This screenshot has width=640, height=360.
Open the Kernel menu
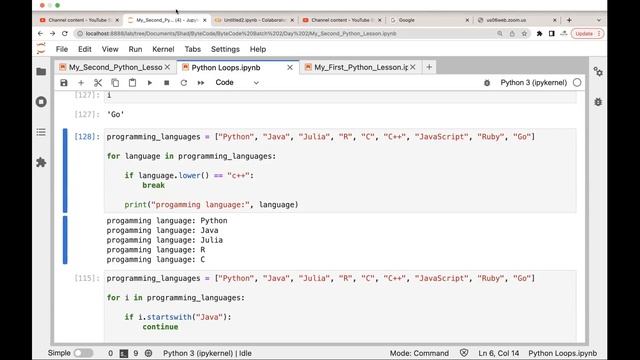pos(163,49)
